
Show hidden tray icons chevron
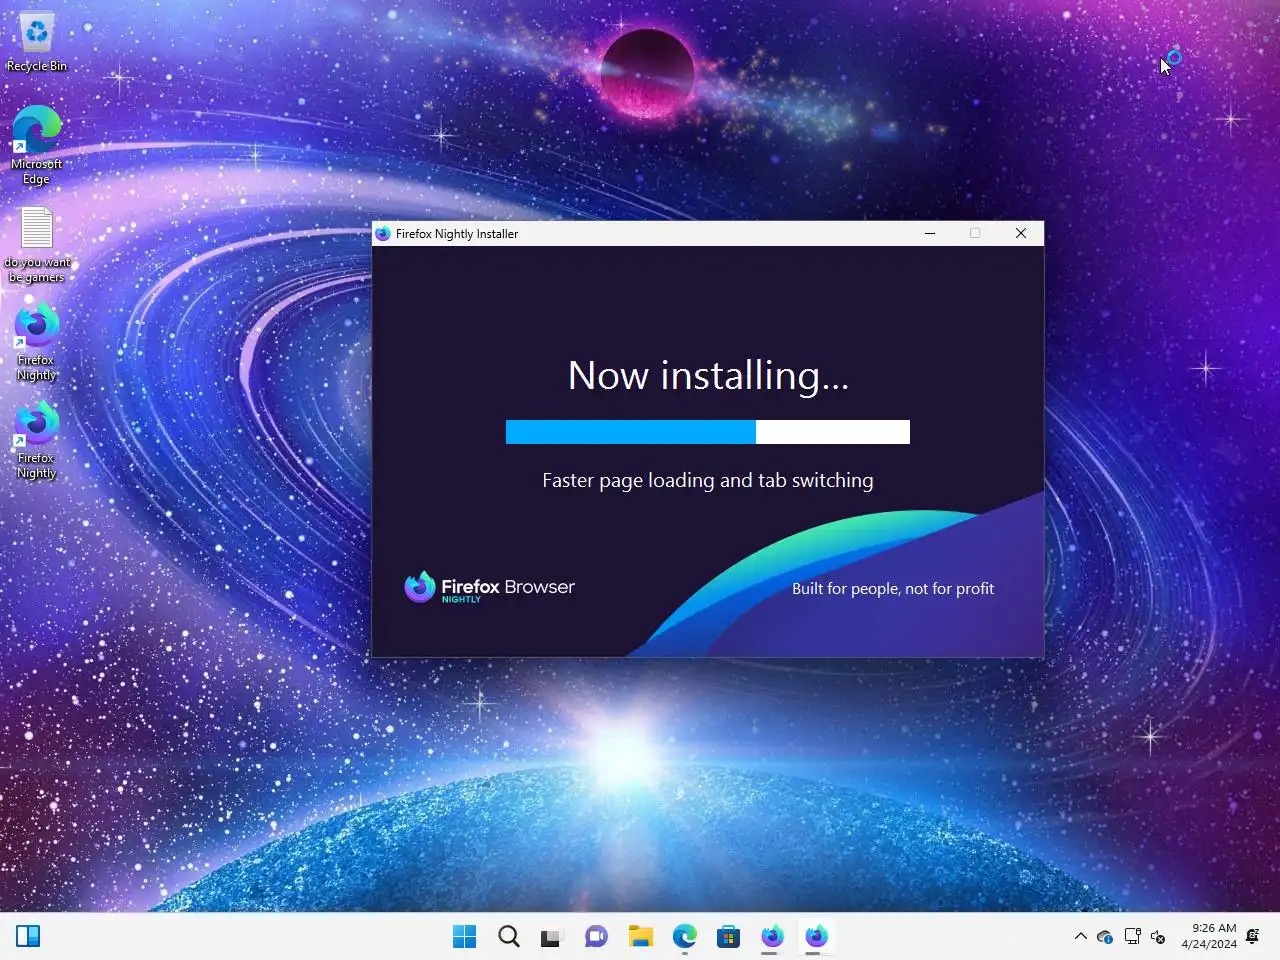point(1081,937)
